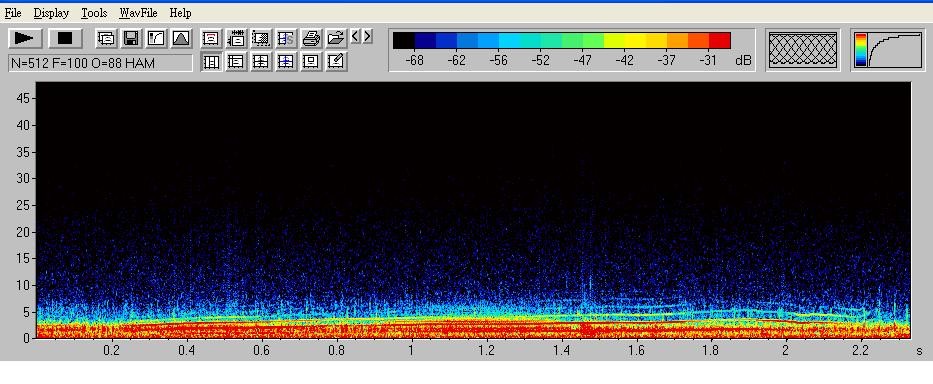This screenshot has width=933, height=384.
Task: Open the Tools menu
Action: point(95,13)
